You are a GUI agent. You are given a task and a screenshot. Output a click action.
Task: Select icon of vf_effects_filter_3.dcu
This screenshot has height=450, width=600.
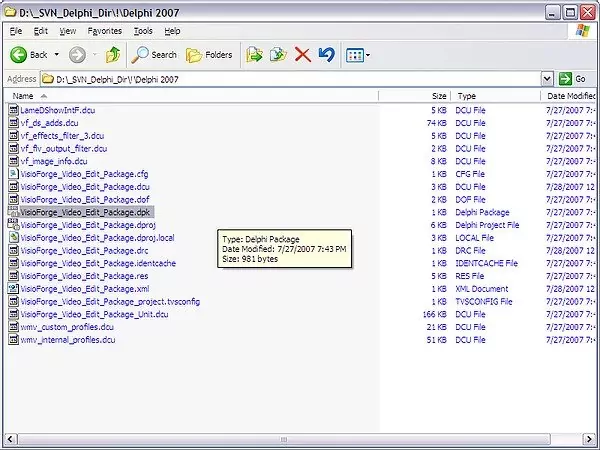click(13, 135)
